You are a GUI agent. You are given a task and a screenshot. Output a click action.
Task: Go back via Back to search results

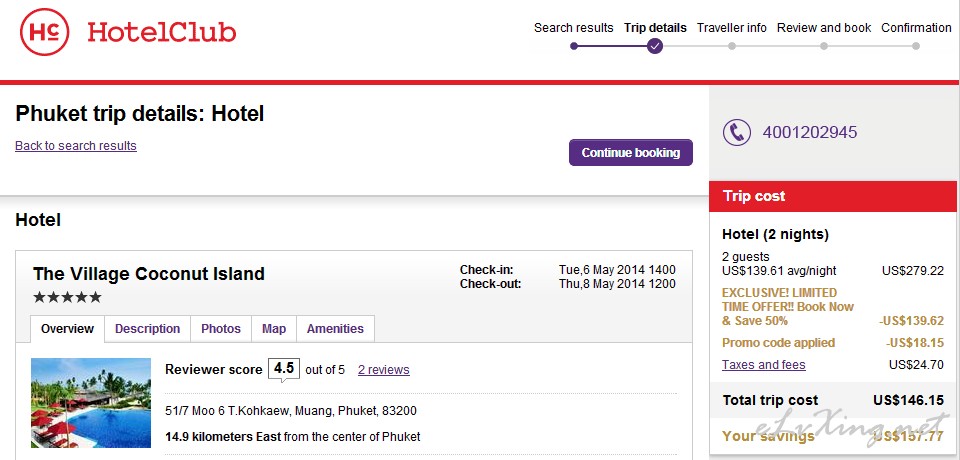point(76,146)
